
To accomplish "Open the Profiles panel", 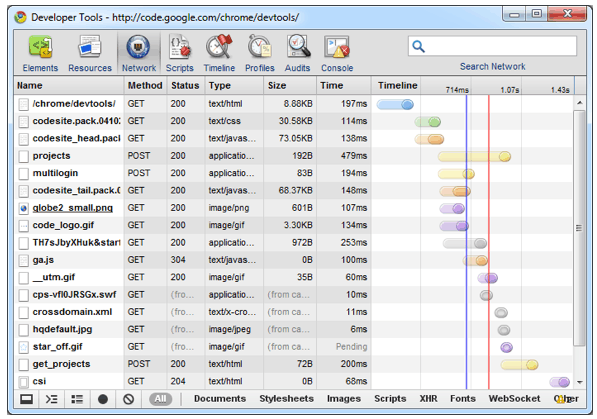I will tap(260, 53).
